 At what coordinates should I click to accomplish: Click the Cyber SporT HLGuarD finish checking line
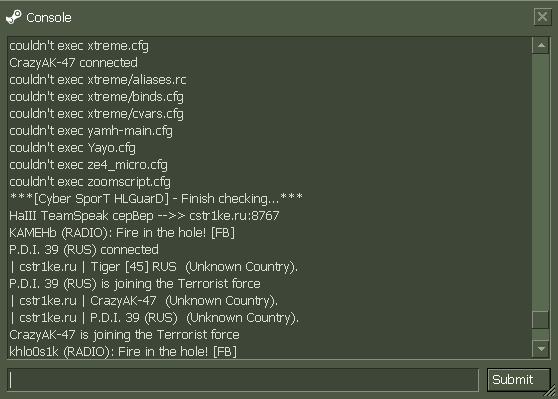[x=156, y=199]
